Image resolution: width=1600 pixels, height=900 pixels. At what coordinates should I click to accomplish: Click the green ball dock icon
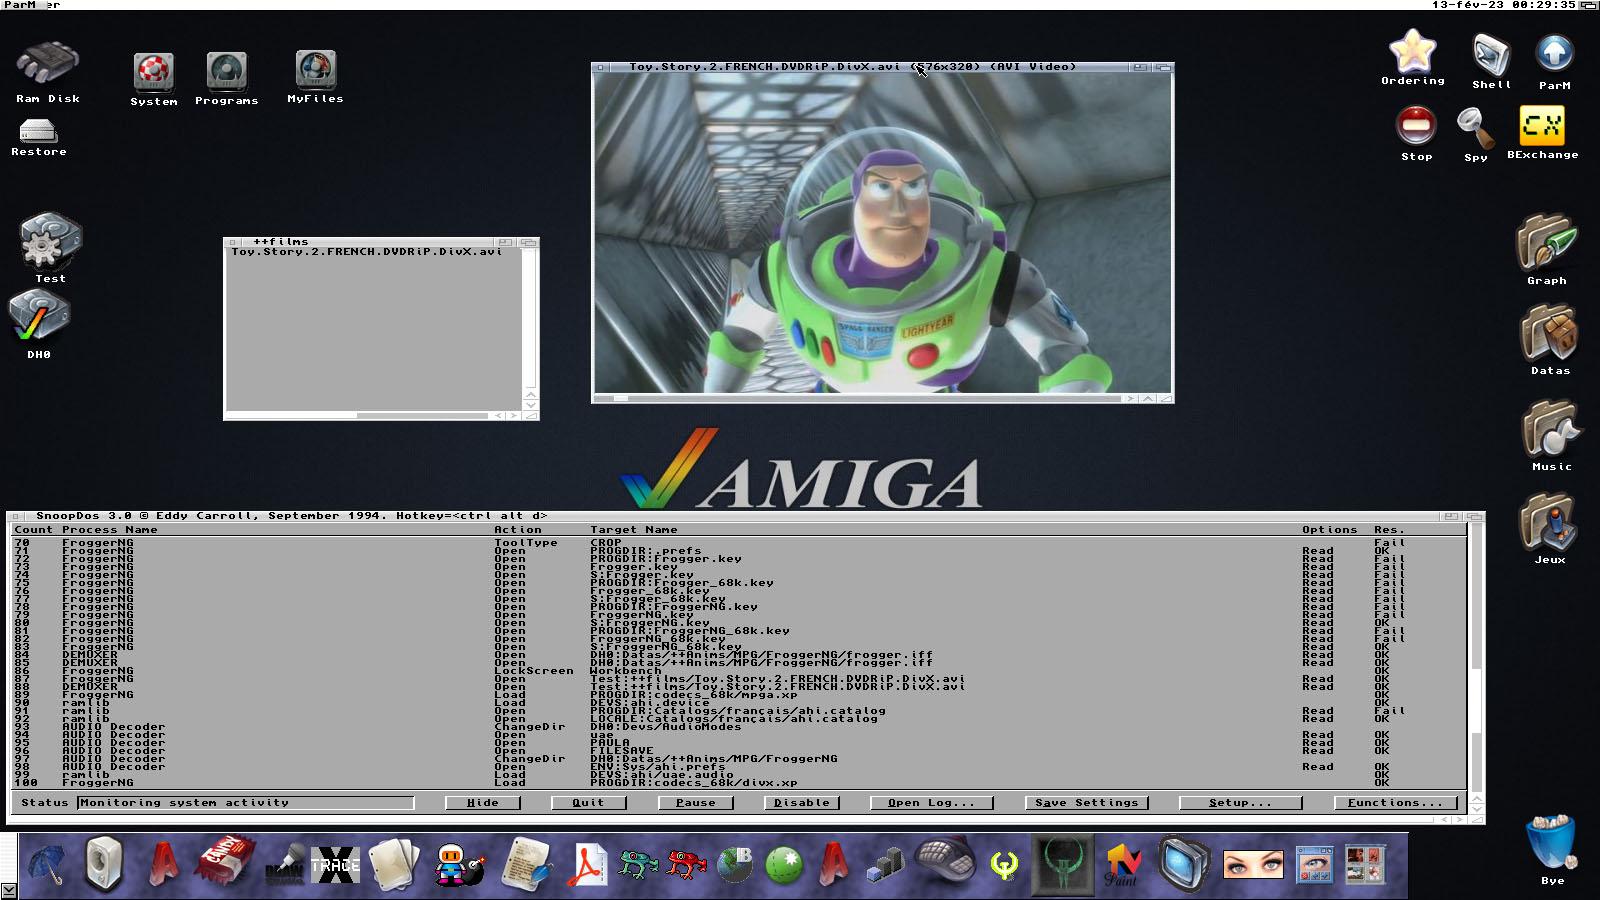(785, 865)
